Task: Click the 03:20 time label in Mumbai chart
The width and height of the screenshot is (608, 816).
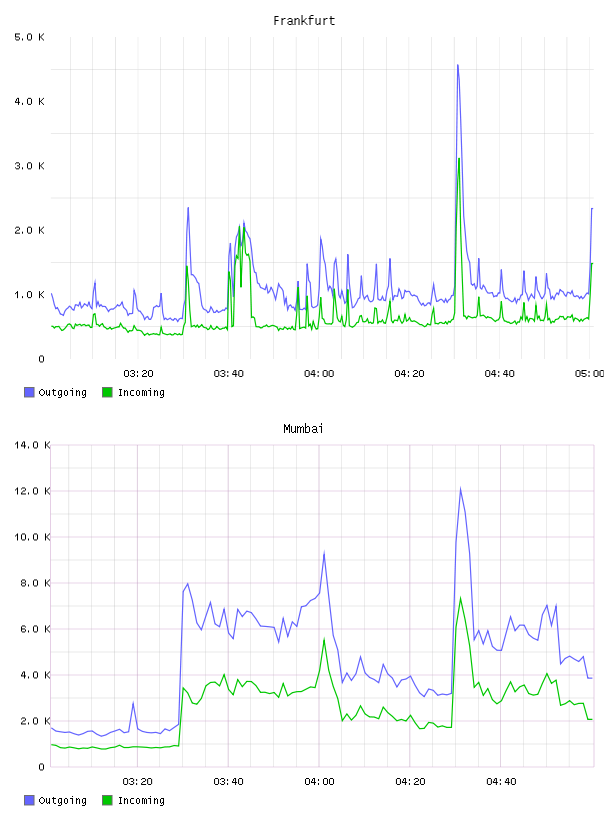Action: [137, 782]
